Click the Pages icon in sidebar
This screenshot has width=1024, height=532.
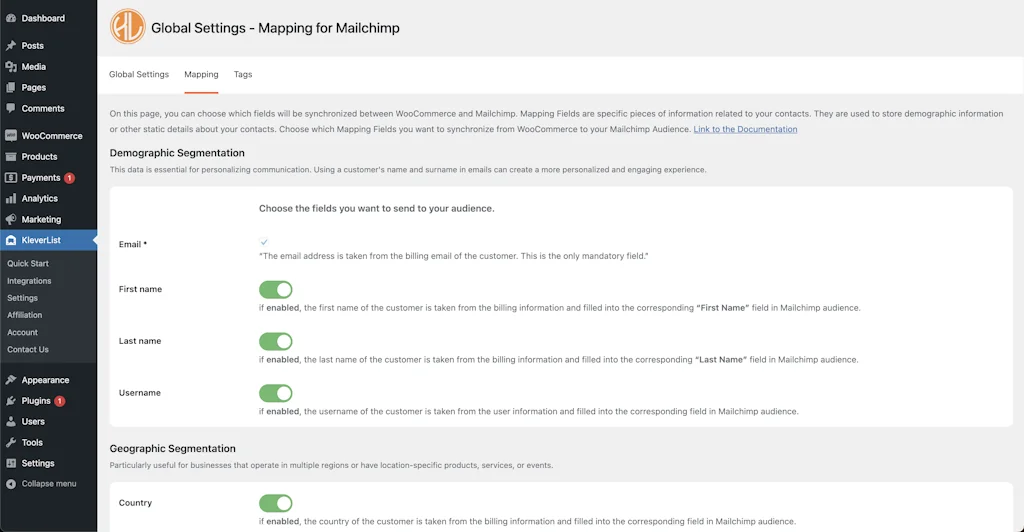coord(11,87)
